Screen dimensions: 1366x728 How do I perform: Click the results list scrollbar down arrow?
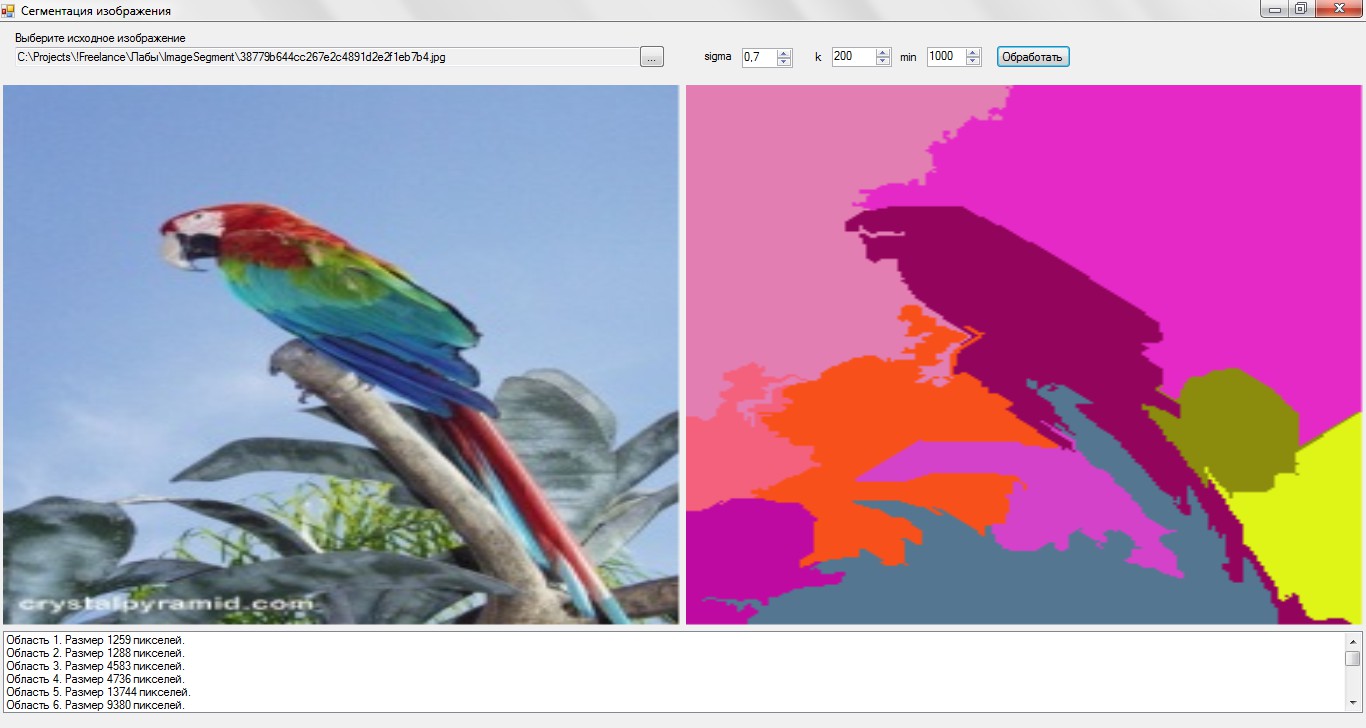click(x=1353, y=704)
